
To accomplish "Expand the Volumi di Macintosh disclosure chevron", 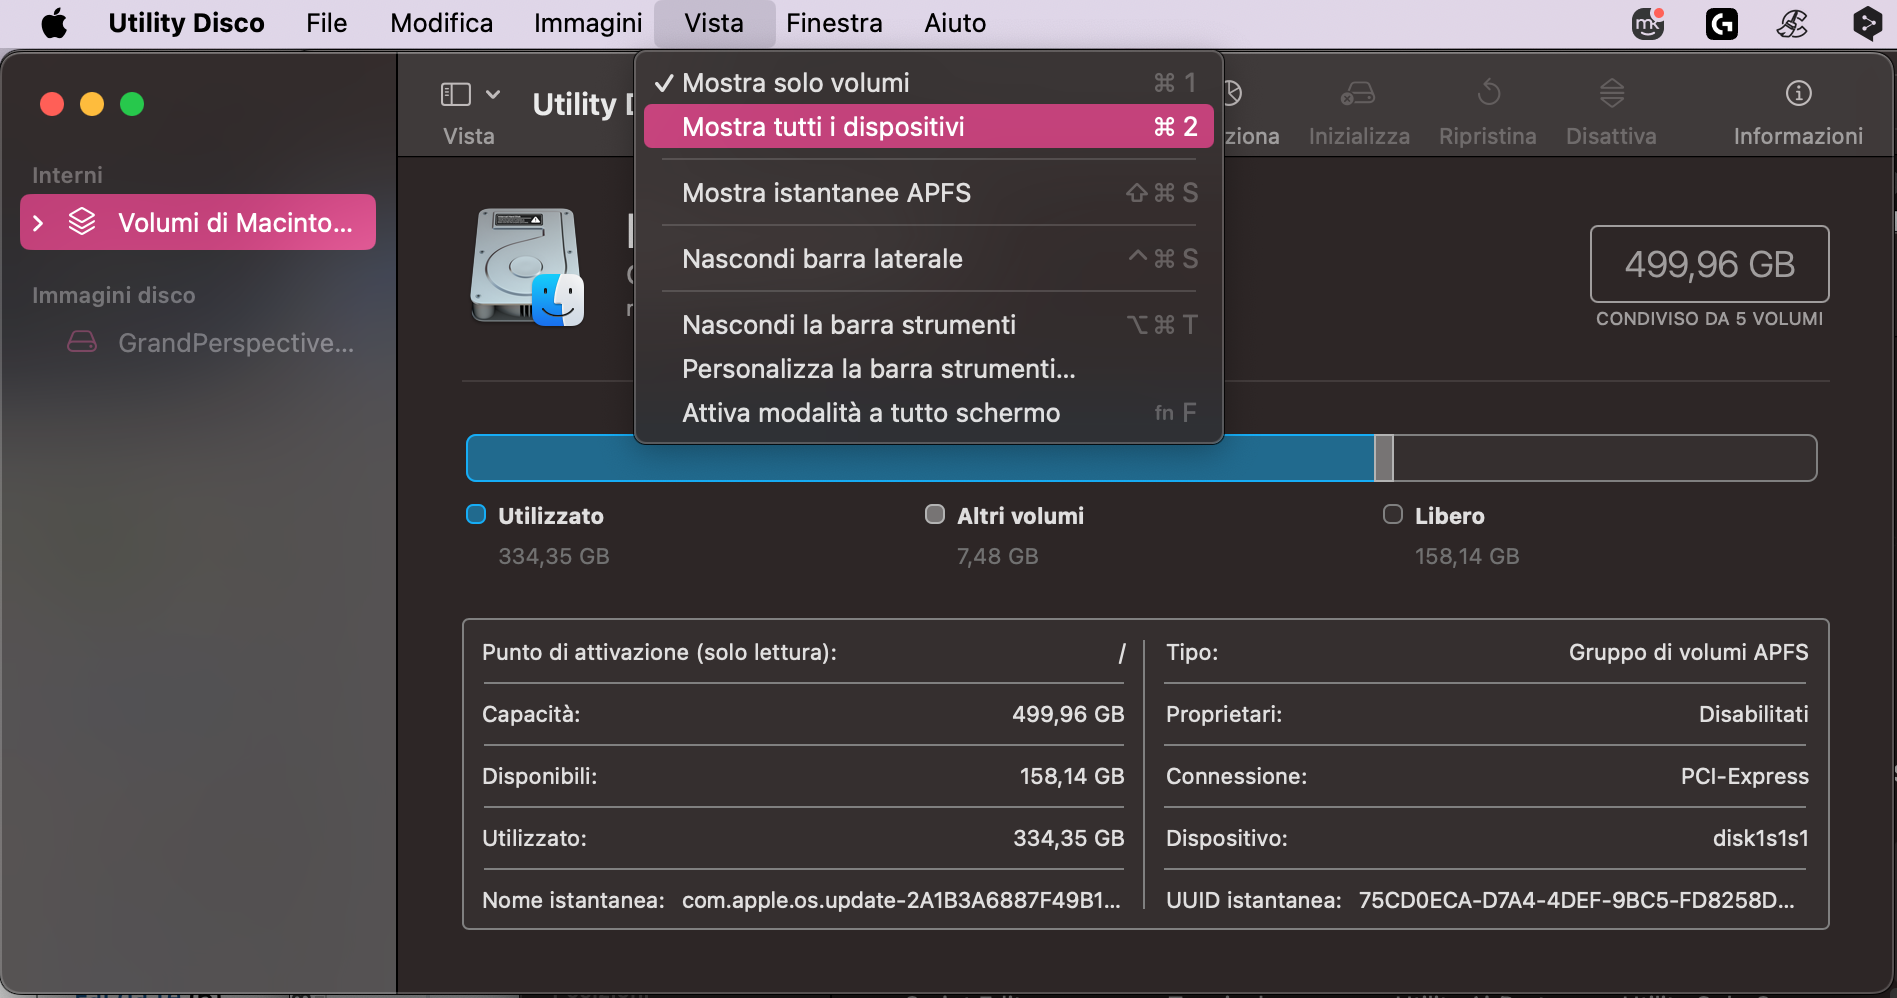I will (x=38, y=222).
